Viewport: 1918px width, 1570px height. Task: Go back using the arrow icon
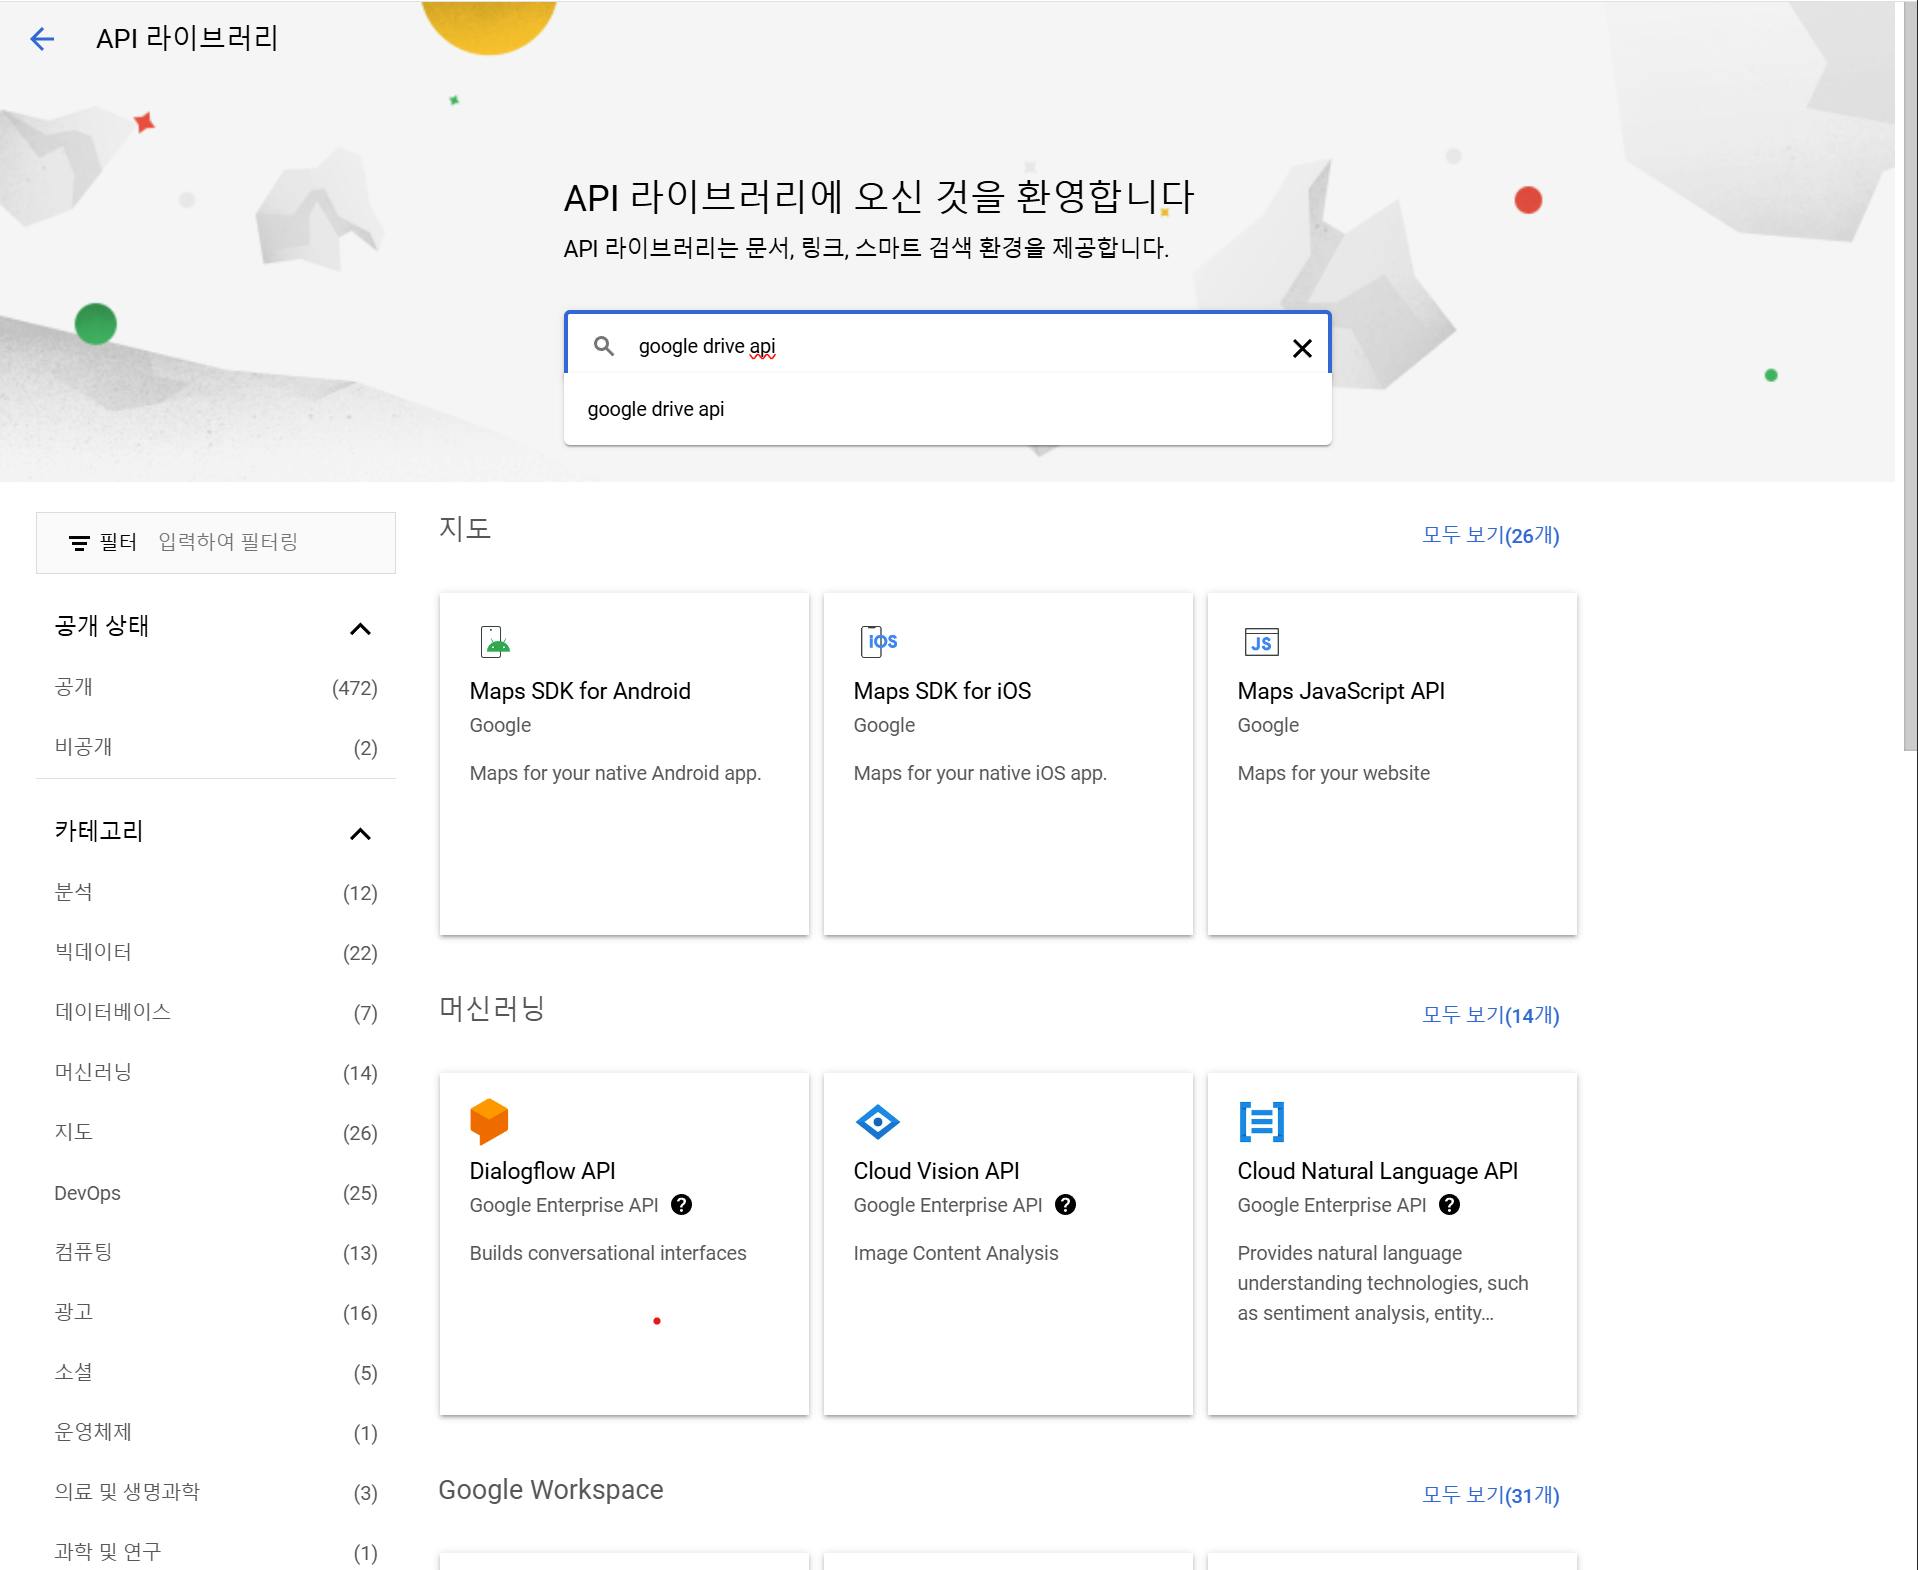point(42,39)
